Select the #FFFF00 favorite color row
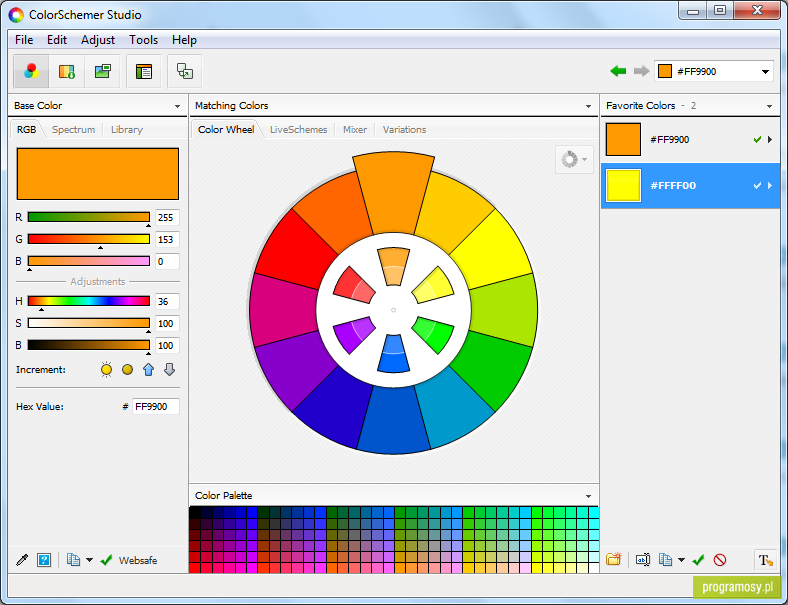 (x=690, y=185)
